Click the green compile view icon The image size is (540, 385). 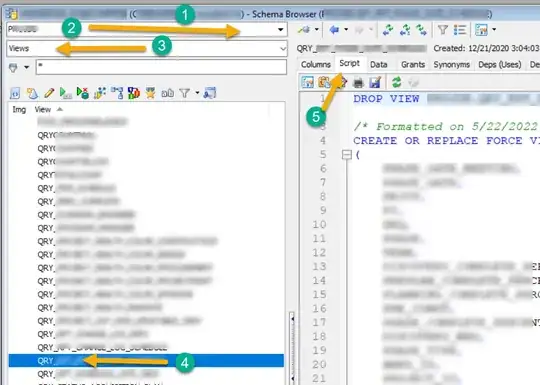[65, 93]
